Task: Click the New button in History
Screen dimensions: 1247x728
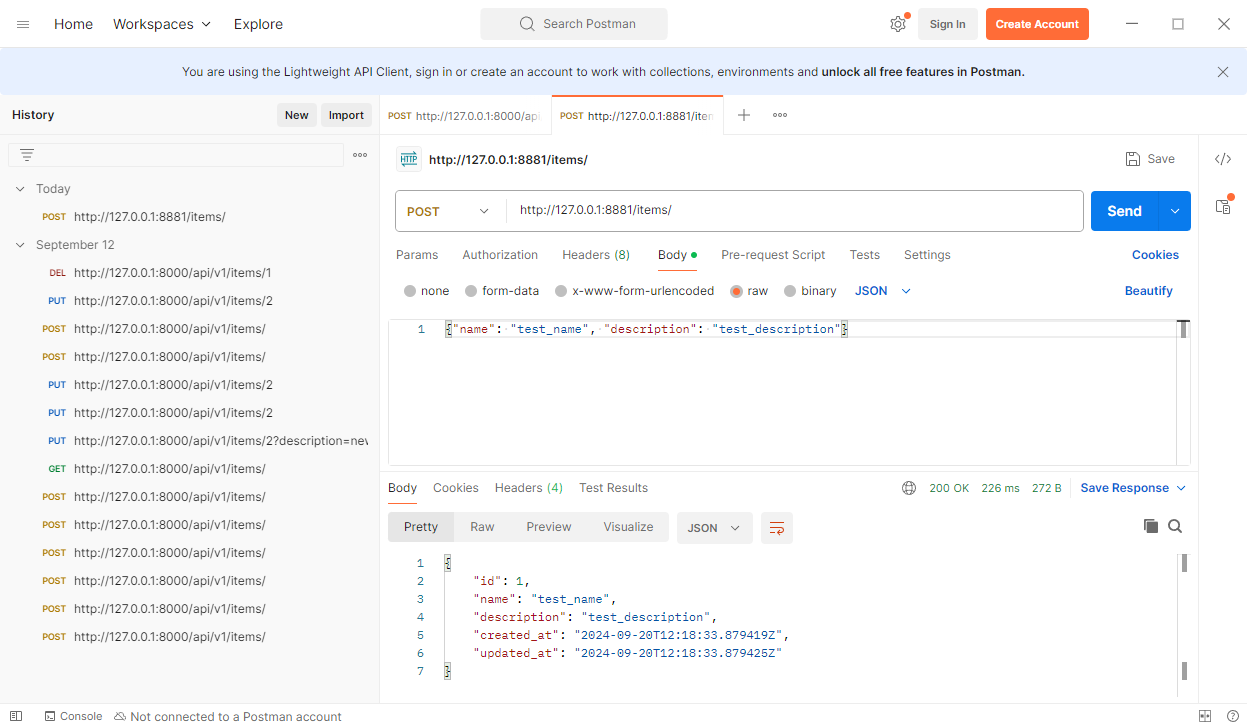Action: pos(297,115)
